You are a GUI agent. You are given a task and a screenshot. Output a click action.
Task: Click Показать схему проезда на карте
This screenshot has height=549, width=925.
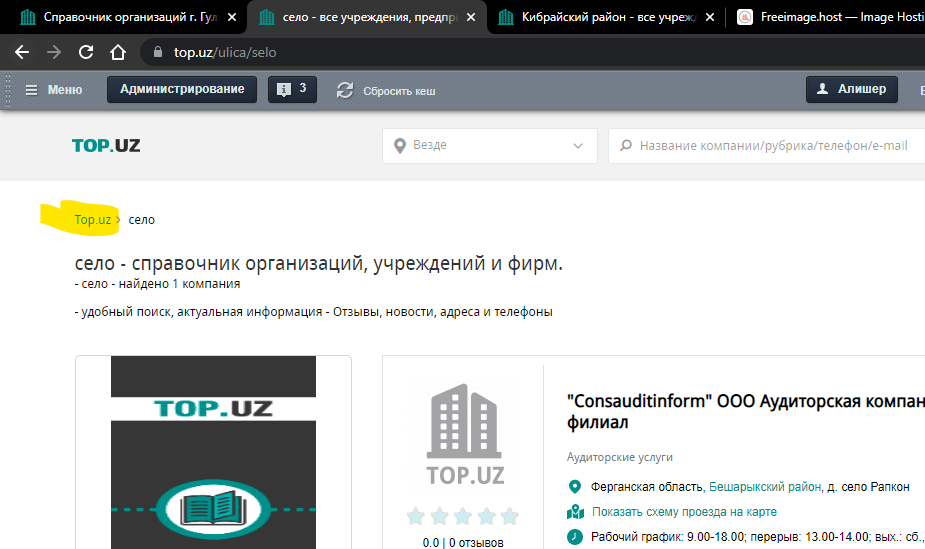coord(684,512)
